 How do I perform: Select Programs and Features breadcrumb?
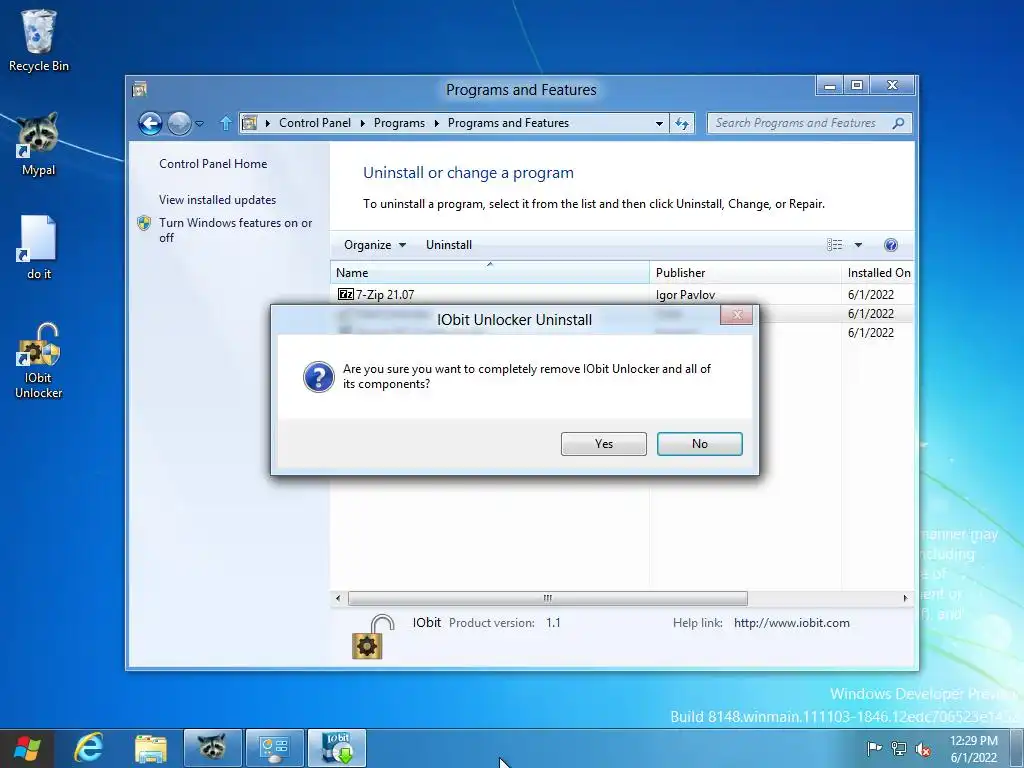point(508,123)
